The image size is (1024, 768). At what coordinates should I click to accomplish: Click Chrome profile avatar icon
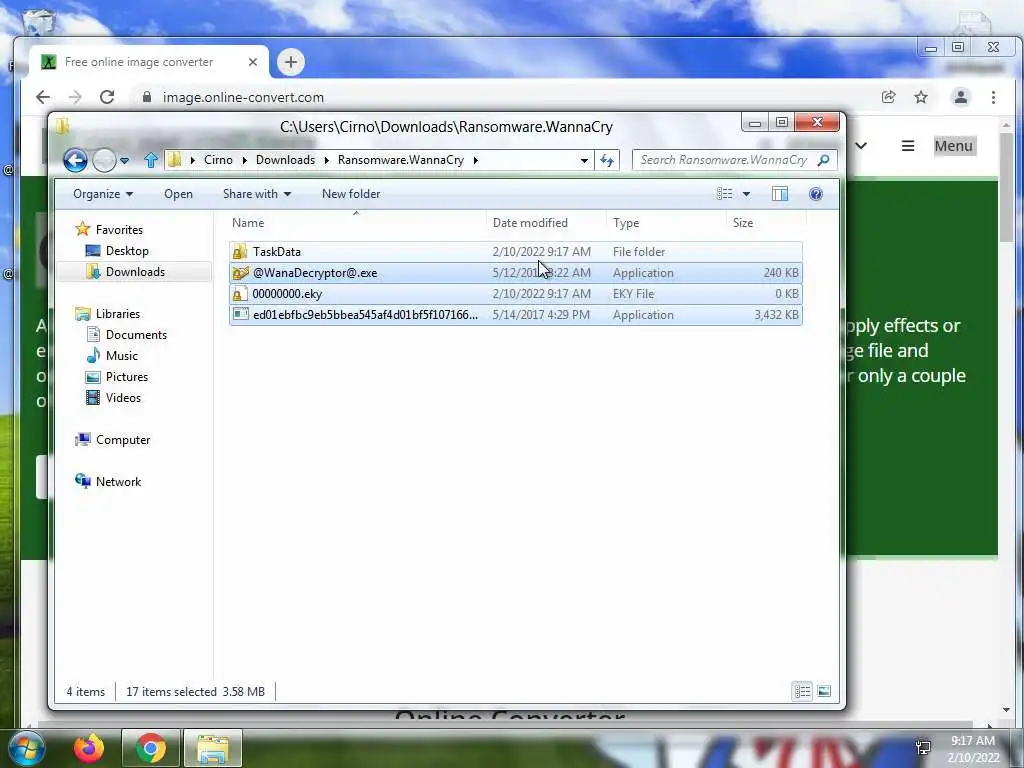coord(961,97)
